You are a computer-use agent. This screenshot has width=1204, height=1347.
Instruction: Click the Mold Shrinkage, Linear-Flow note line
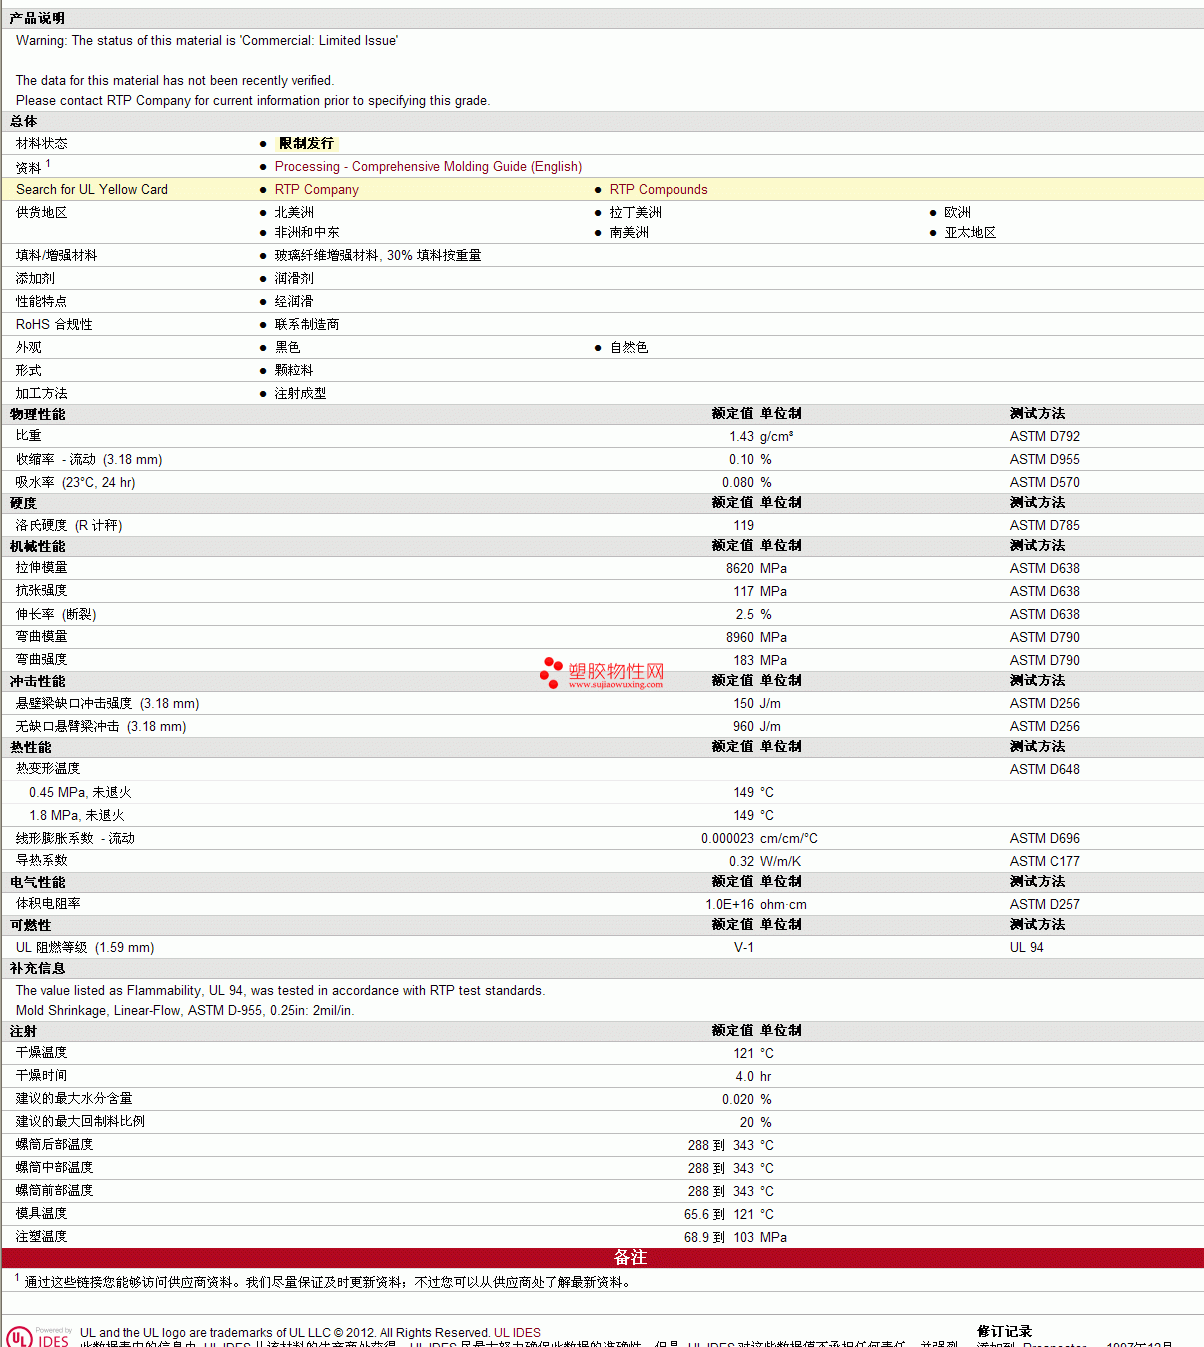185,1011
